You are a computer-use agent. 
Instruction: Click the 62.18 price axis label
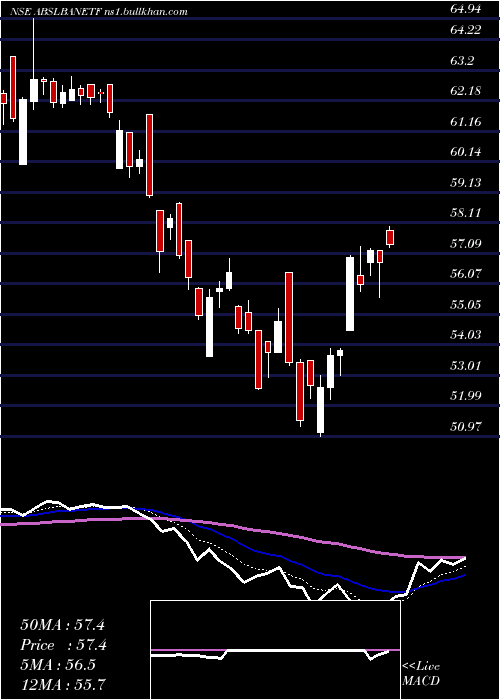tap(466, 91)
